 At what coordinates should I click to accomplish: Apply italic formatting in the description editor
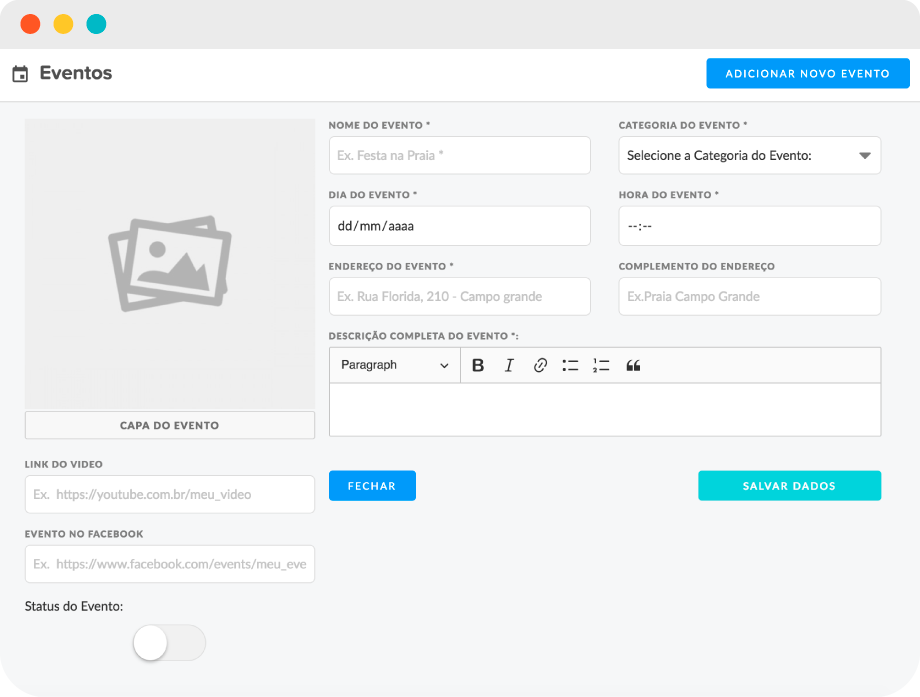pyautogui.click(x=509, y=366)
